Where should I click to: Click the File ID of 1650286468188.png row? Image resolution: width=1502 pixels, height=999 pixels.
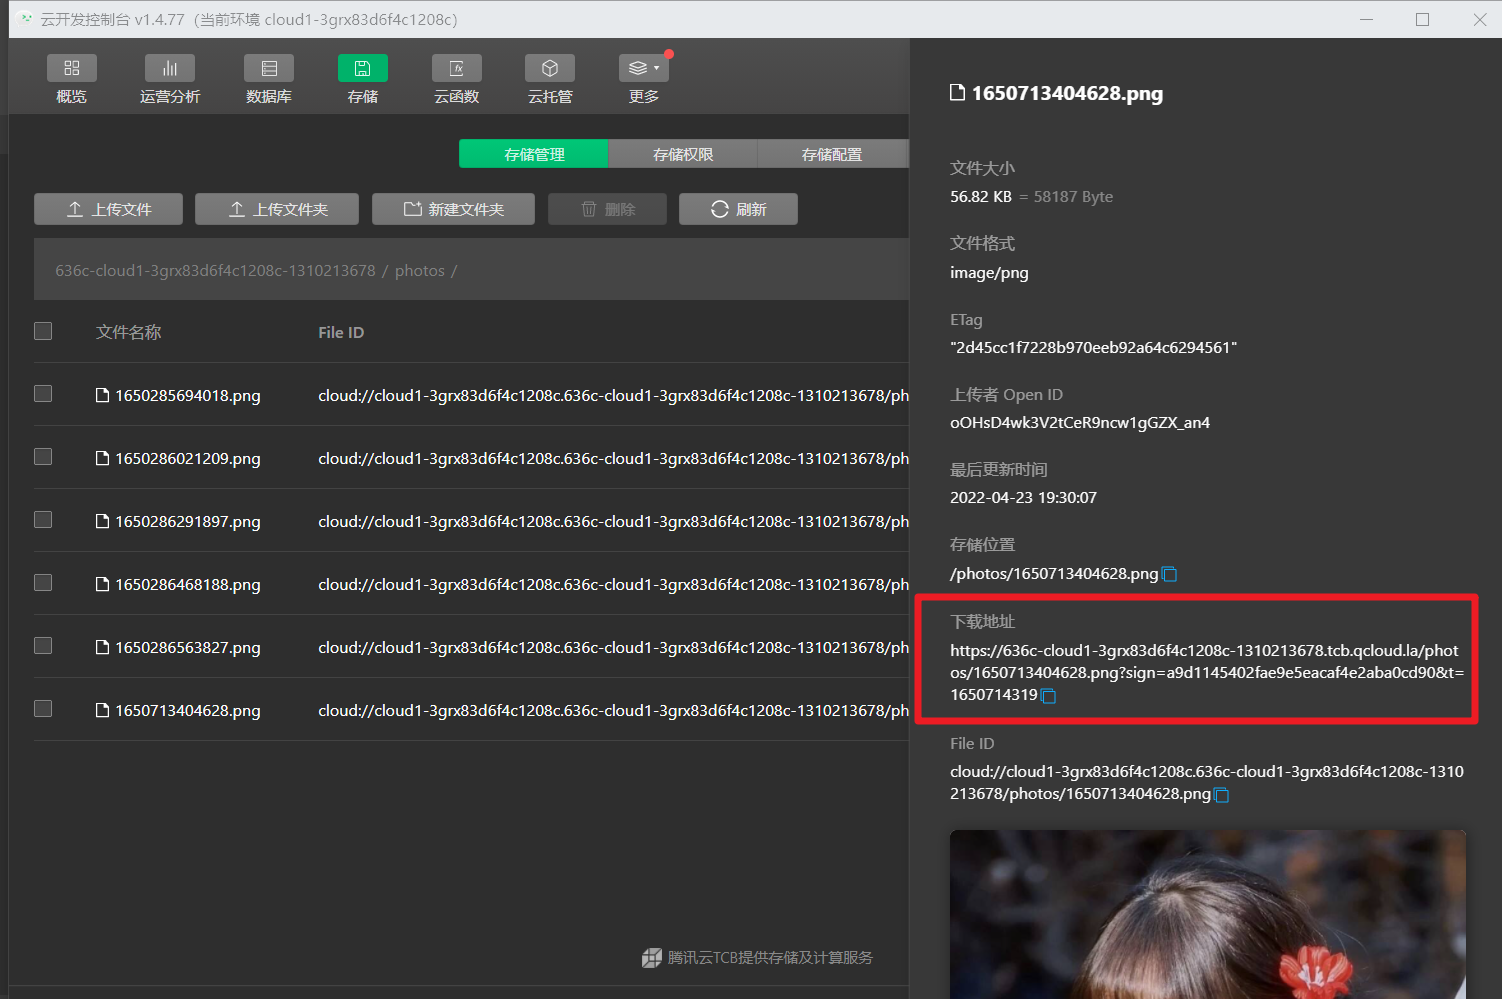point(613,585)
